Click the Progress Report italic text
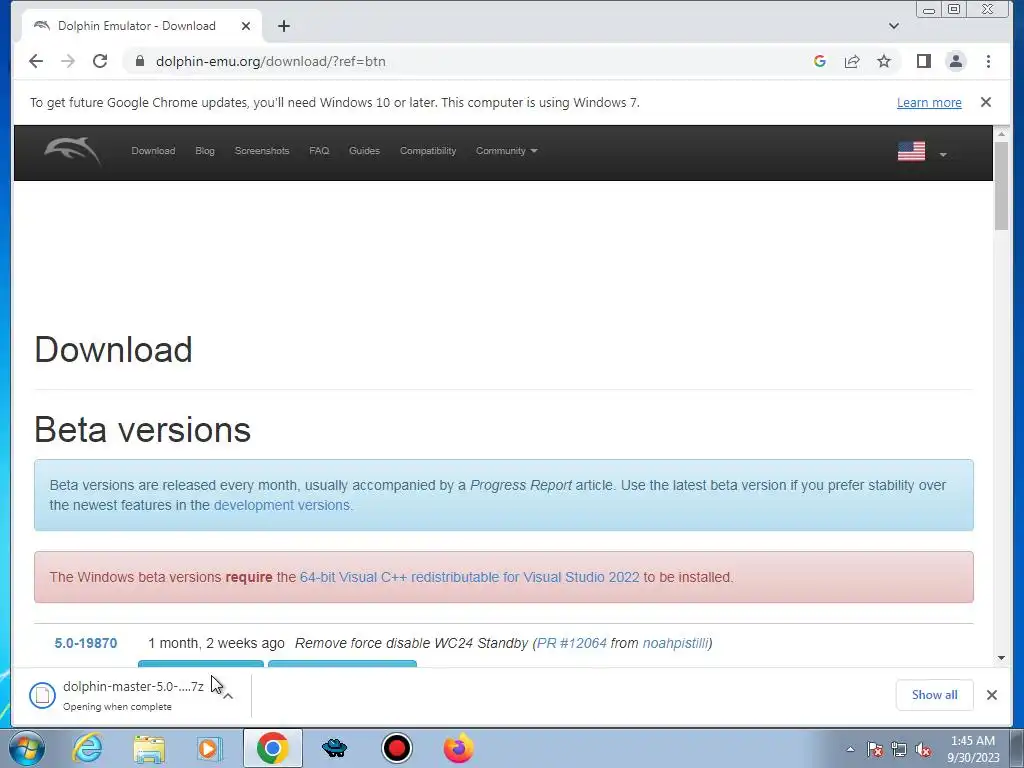The image size is (1024, 768). (520, 485)
